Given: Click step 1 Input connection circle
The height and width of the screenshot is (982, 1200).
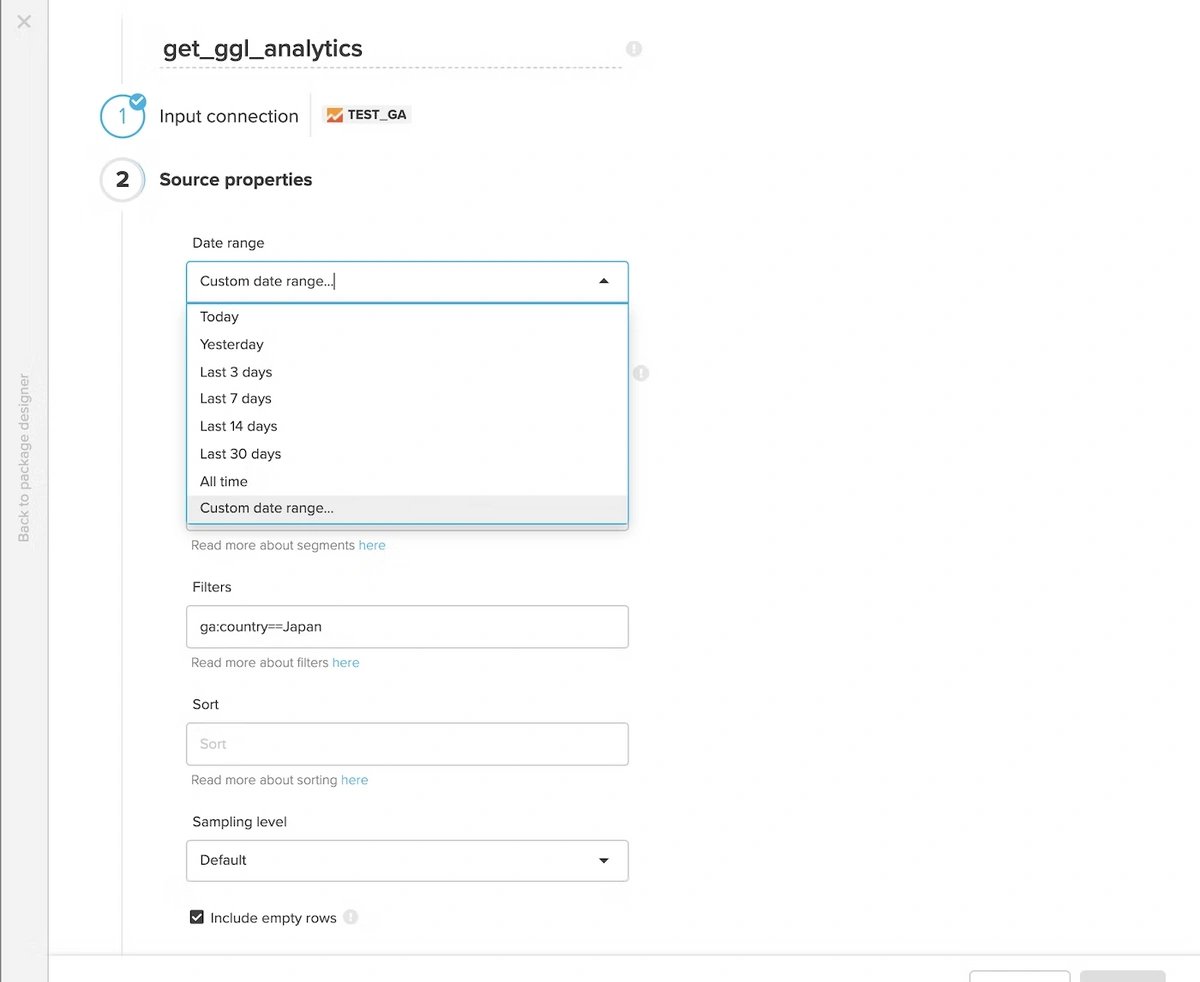Looking at the screenshot, I should click(x=123, y=116).
